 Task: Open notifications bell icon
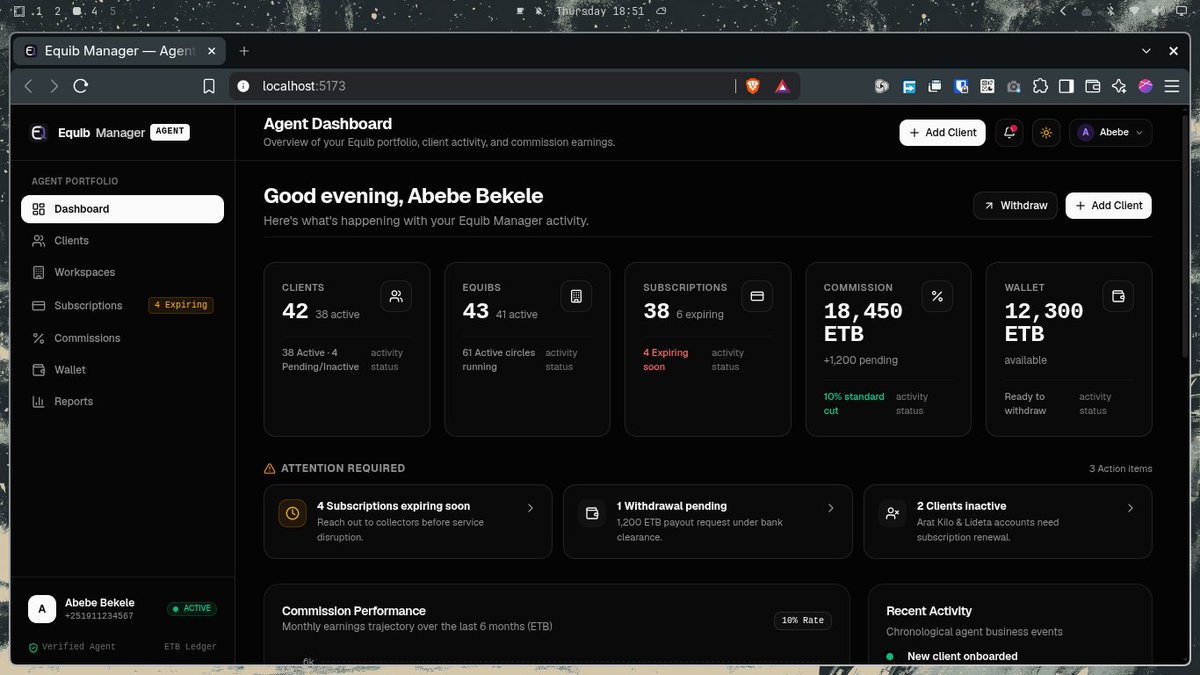1010,132
